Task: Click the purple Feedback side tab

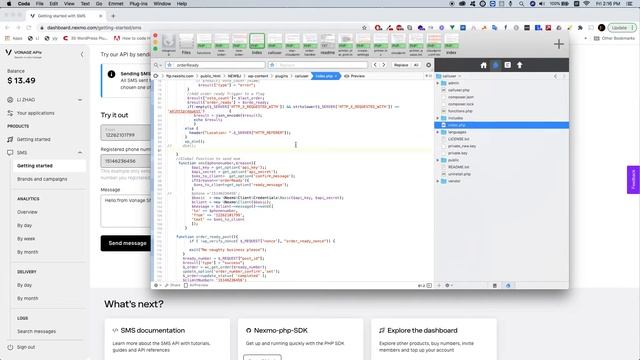Action: click(x=633, y=180)
